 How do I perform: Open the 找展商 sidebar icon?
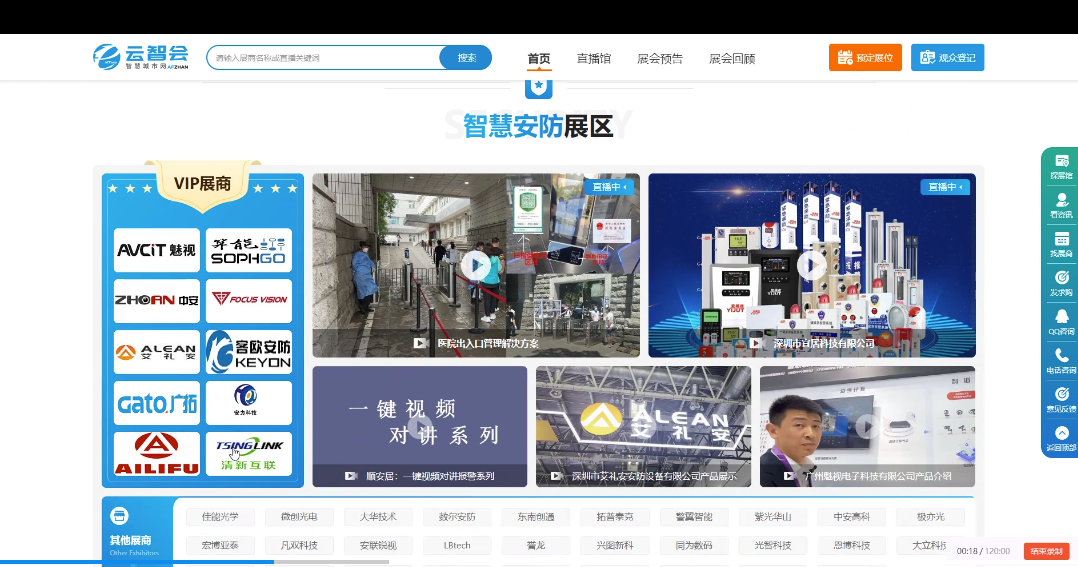[1062, 245]
